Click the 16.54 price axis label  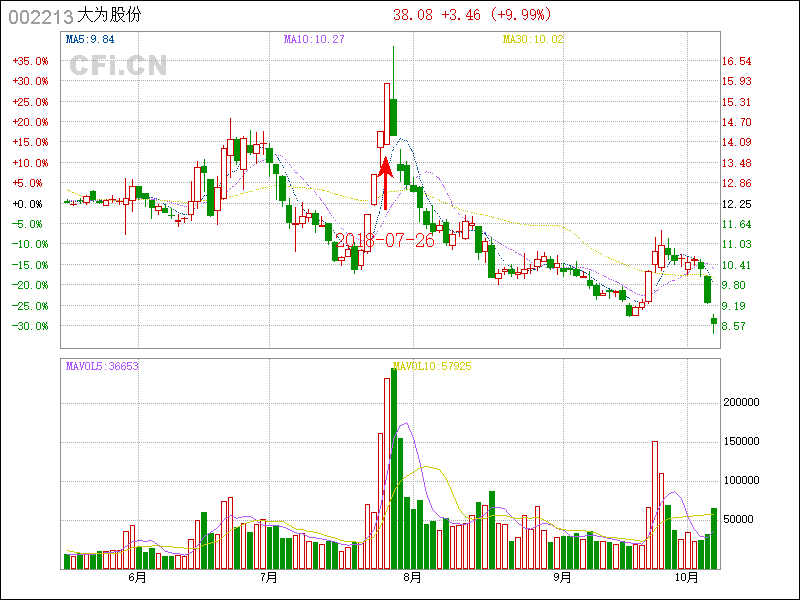[737, 61]
